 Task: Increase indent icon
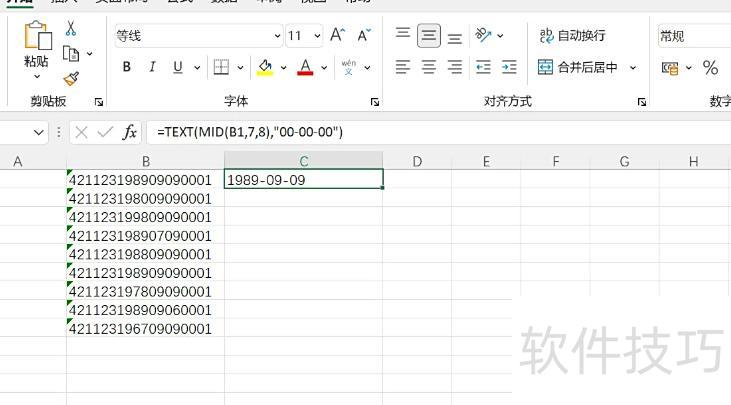tap(509, 67)
